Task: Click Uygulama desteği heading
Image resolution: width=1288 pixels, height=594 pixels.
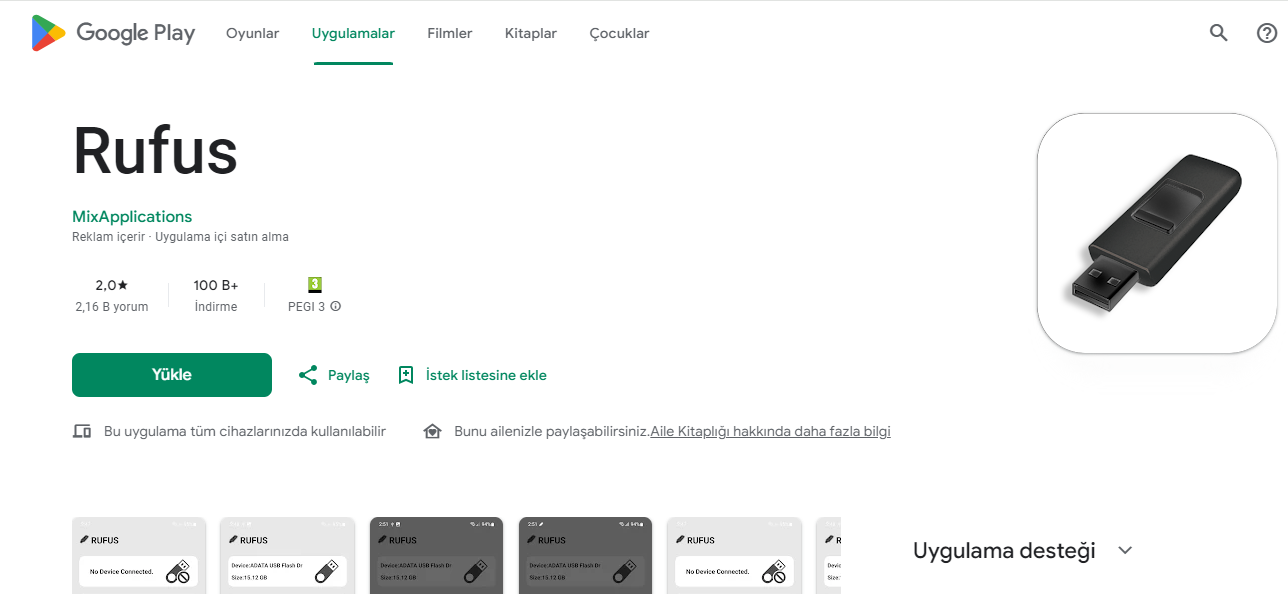Action: (1004, 550)
